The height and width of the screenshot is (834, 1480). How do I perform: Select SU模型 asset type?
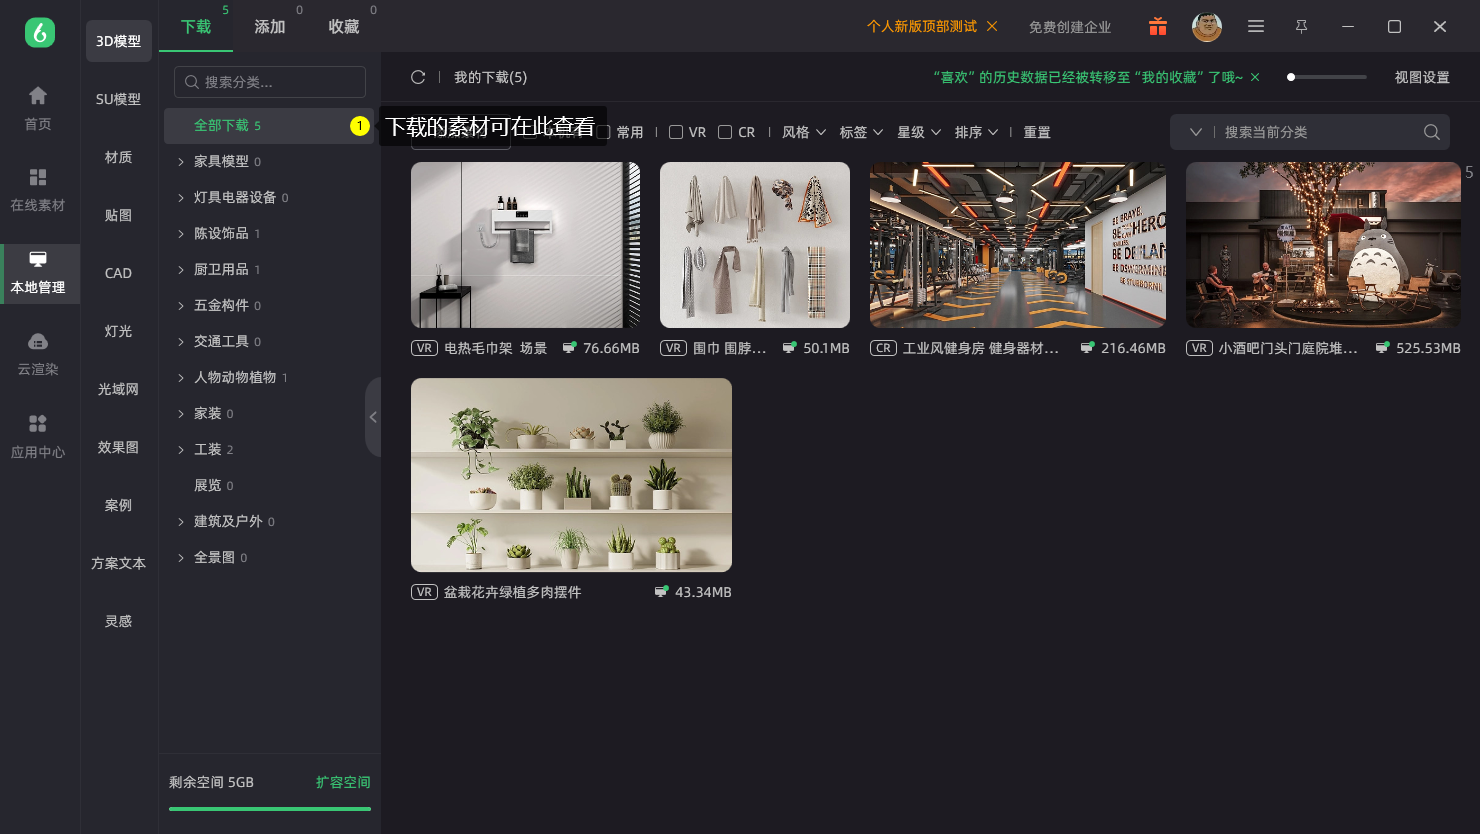(118, 99)
